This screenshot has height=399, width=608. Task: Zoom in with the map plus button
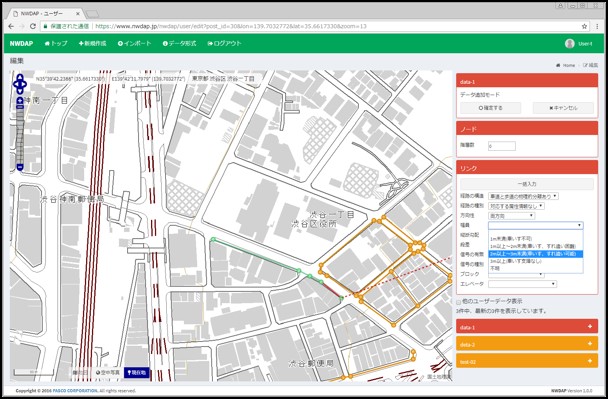[20, 101]
